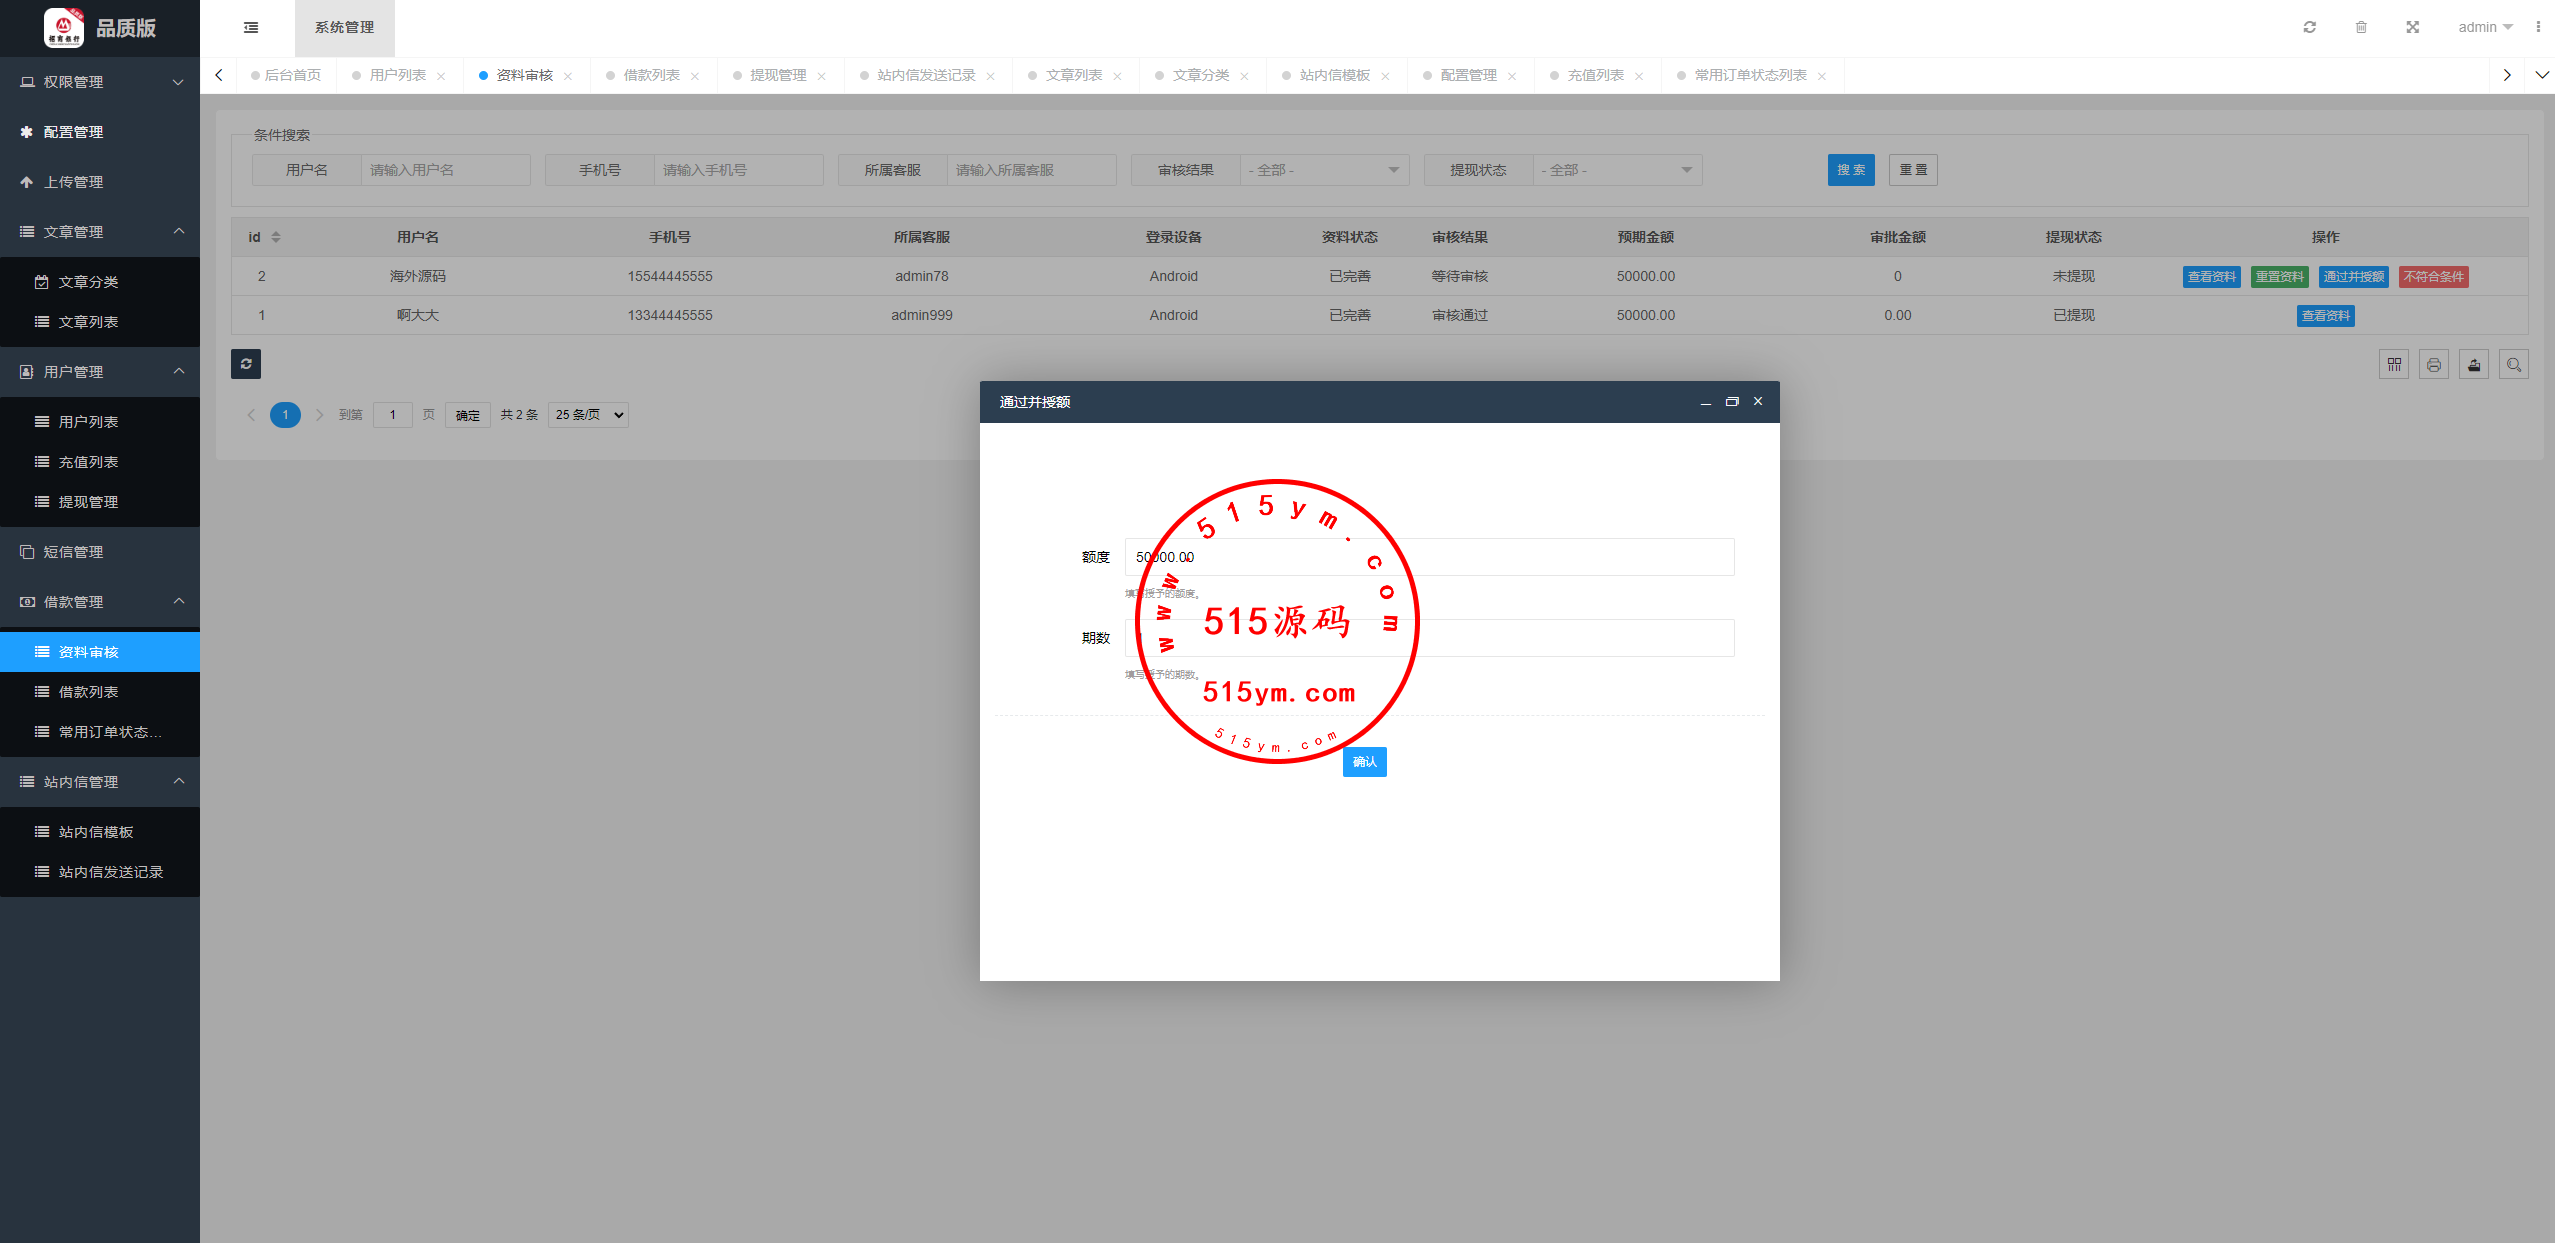Open 提现管理 in the sidebar
The height and width of the screenshot is (1243, 2555).
pos(88,502)
